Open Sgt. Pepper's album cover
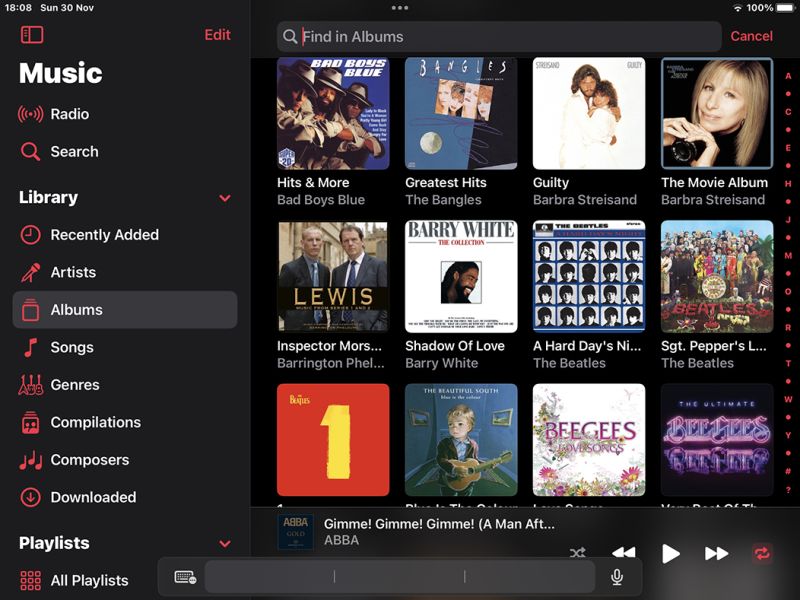Image resolution: width=800 pixels, height=600 pixels. (x=717, y=277)
